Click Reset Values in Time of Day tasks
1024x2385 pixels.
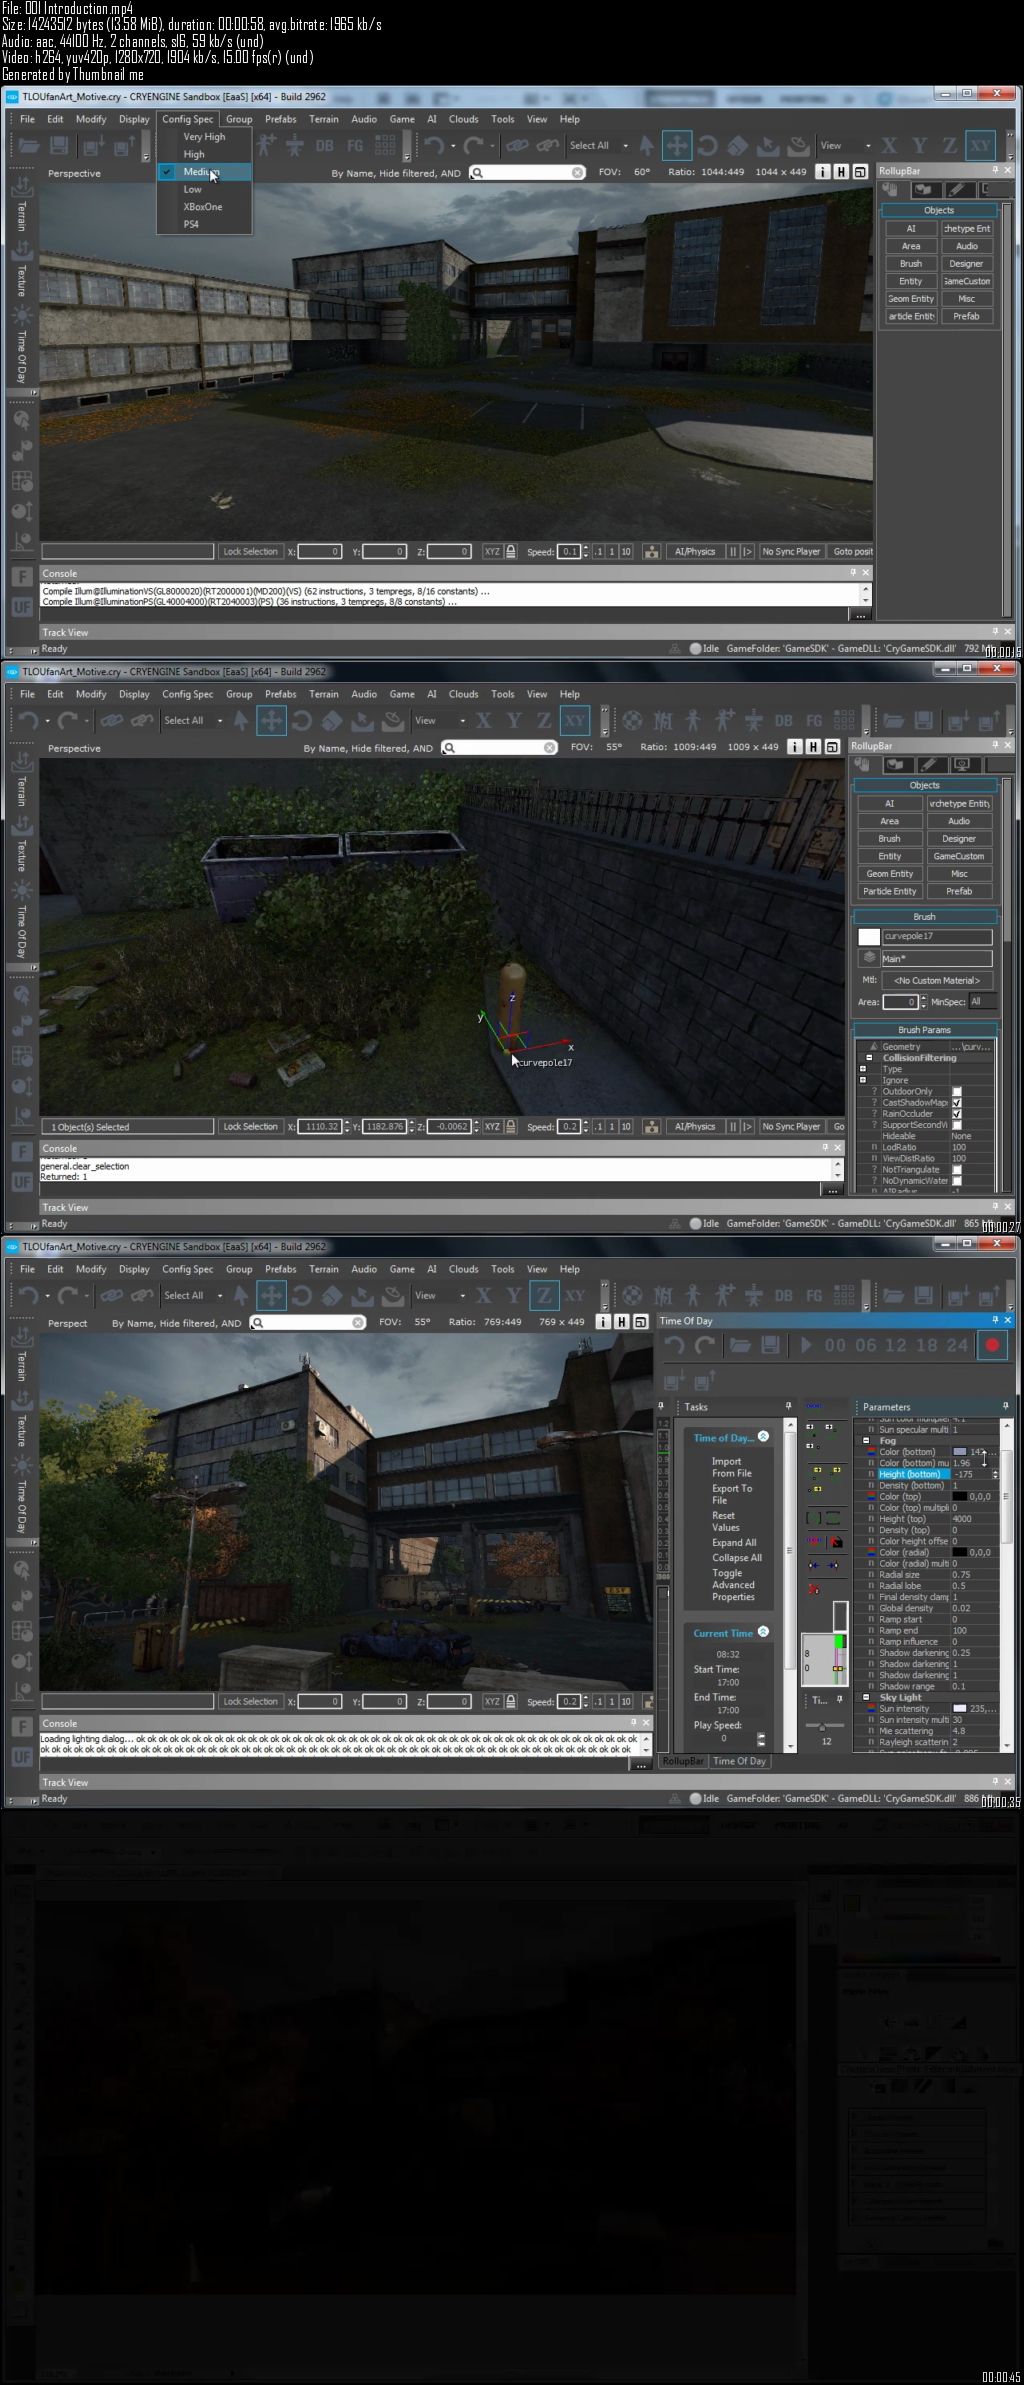(725, 1522)
